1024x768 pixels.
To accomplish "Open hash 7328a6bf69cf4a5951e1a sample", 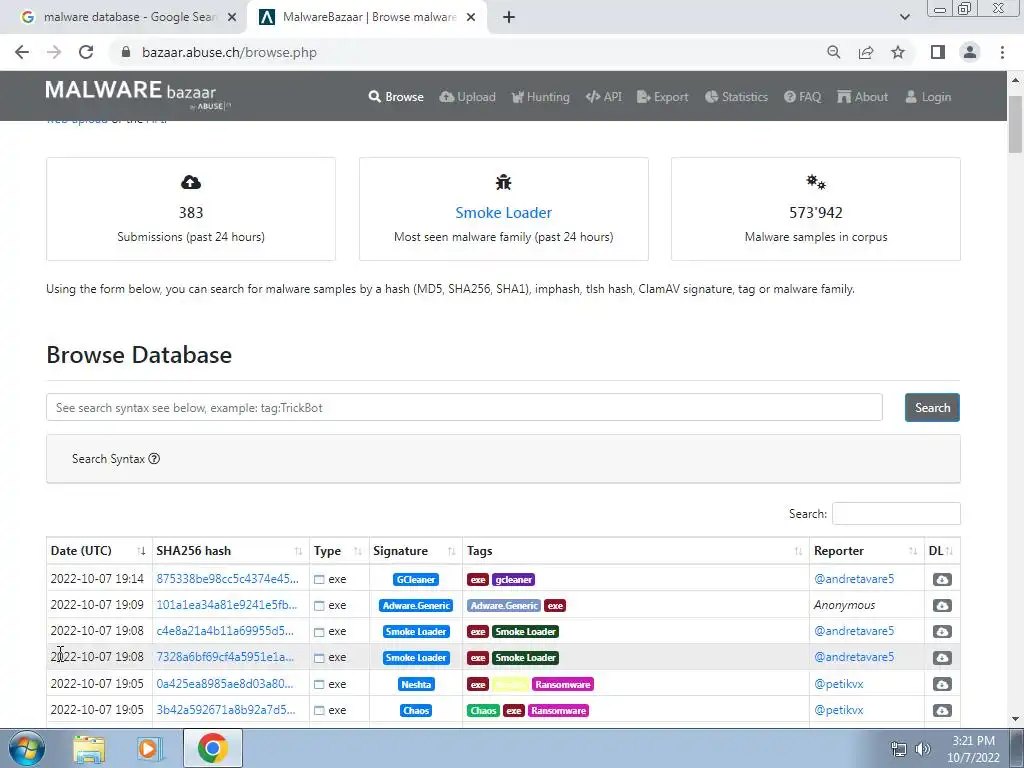I will 225,657.
